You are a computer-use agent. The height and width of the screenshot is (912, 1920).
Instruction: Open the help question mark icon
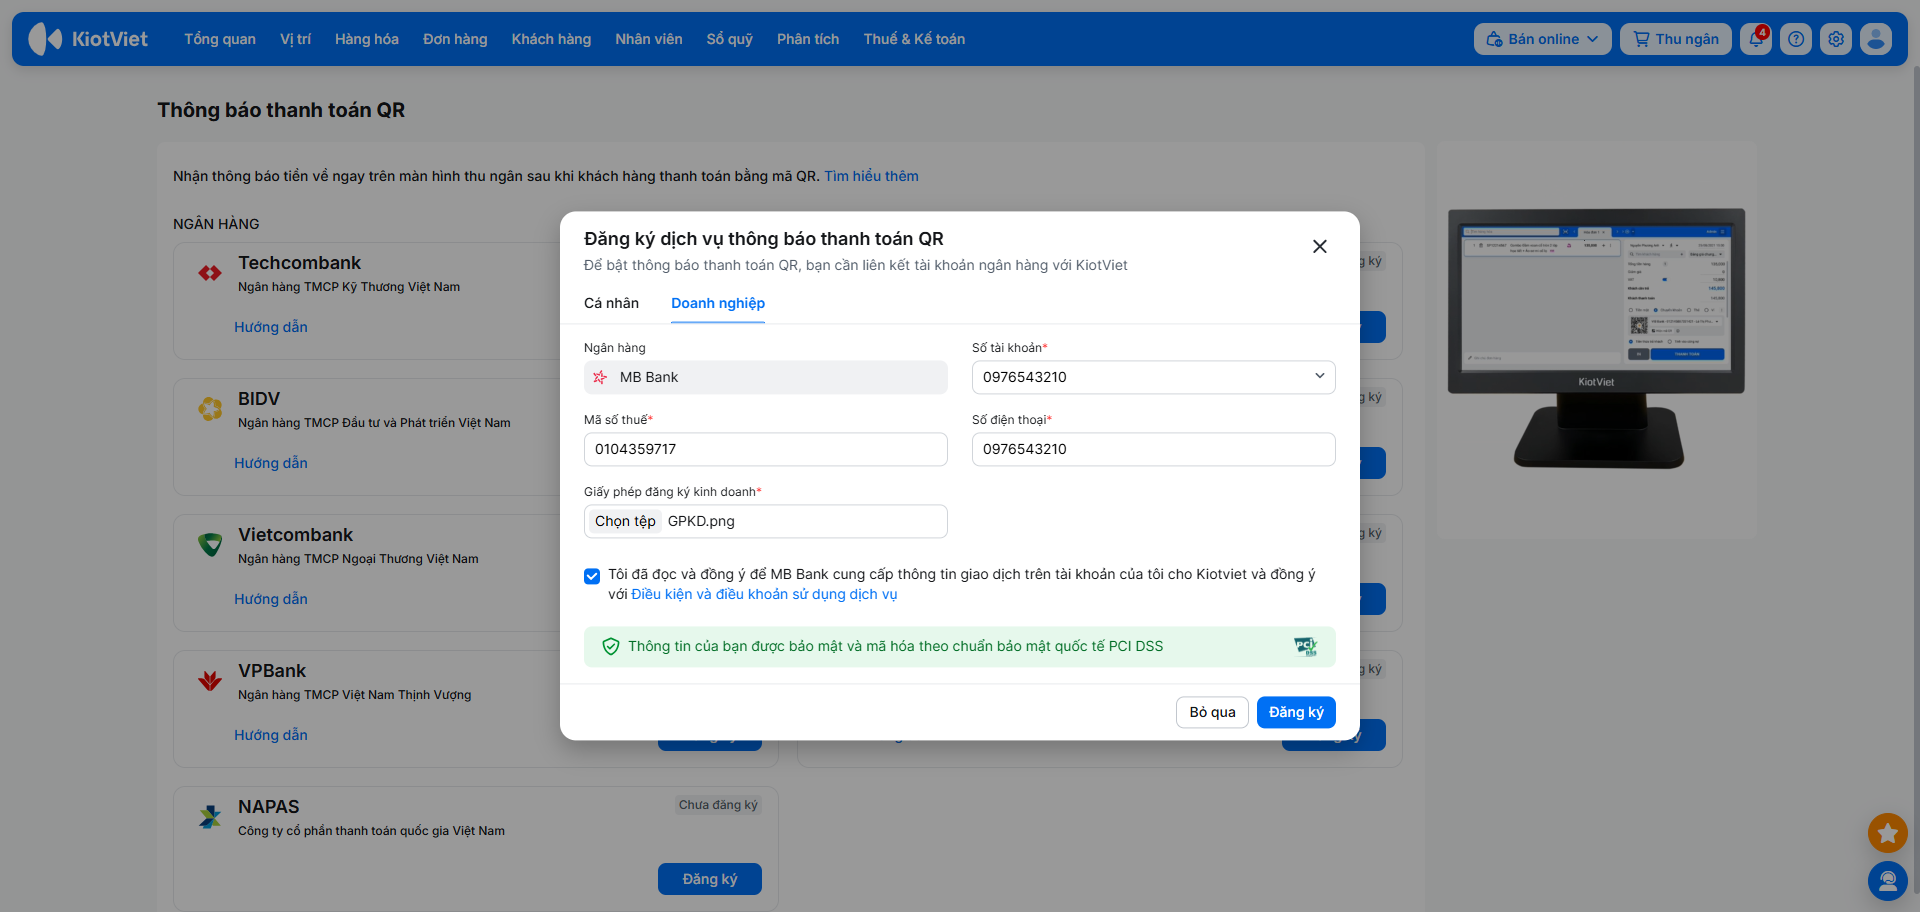1796,39
